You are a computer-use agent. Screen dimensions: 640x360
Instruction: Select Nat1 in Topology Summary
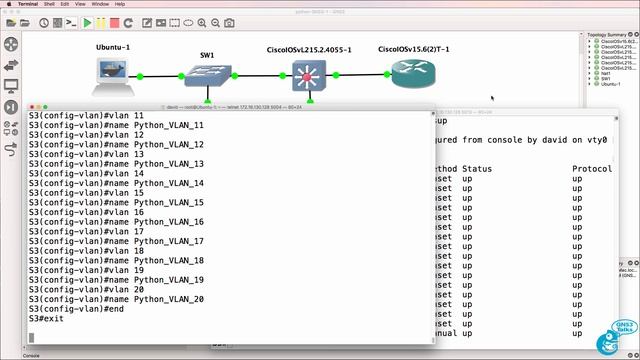pyautogui.click(x=605, y=73)
